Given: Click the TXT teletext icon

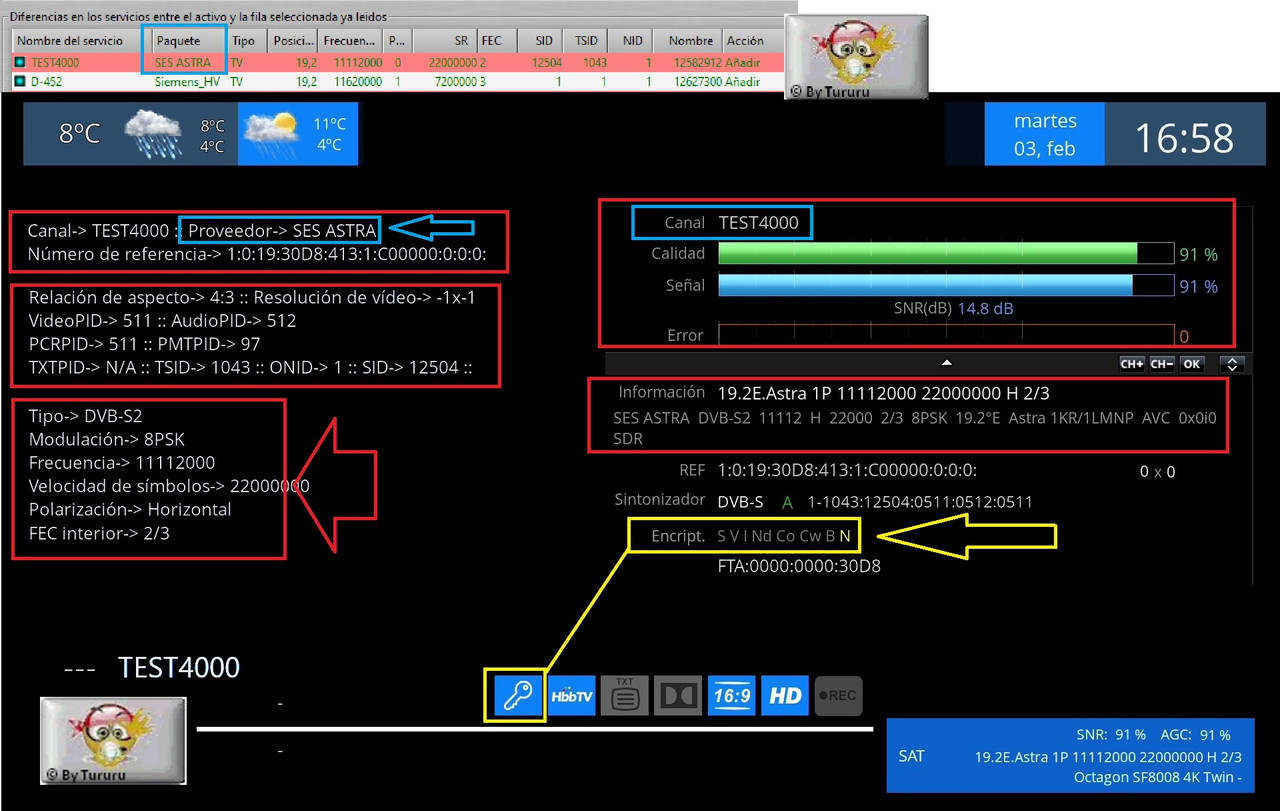Looking at the screenshot, I should click(625, 695).
